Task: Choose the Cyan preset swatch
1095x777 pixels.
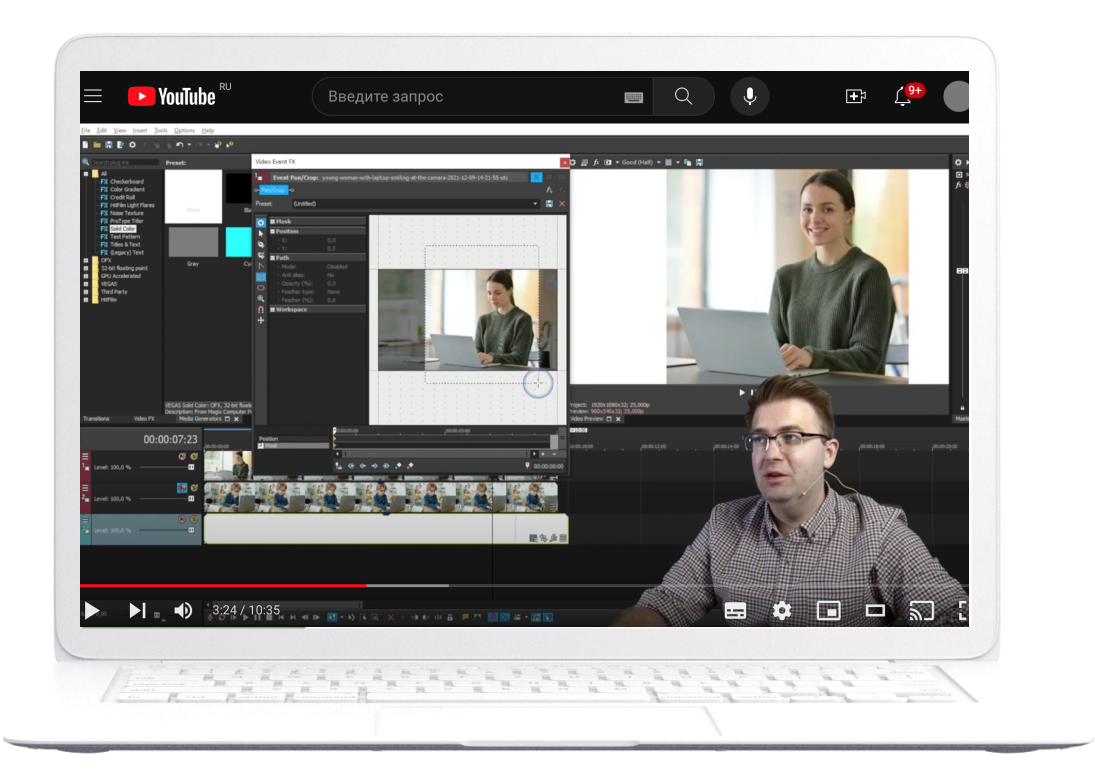Action: point(239,242)
